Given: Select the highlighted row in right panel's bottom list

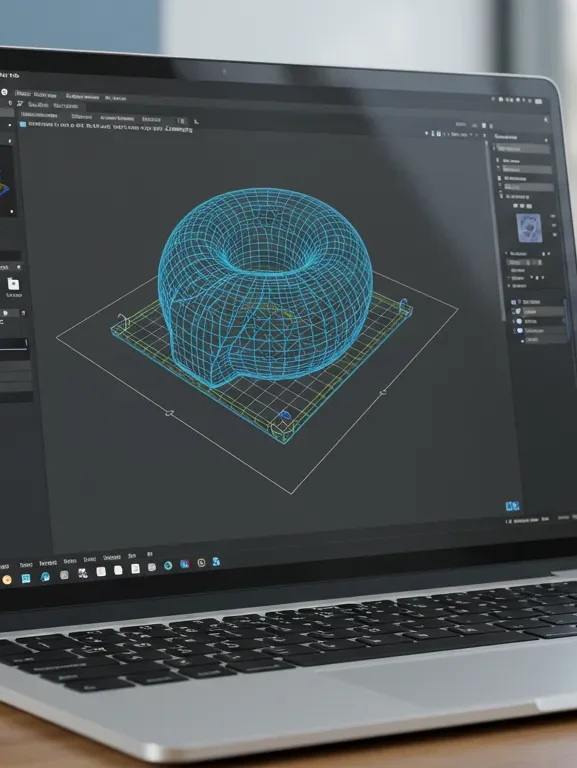Looking at the screenshot, I should tap(541, 312).
